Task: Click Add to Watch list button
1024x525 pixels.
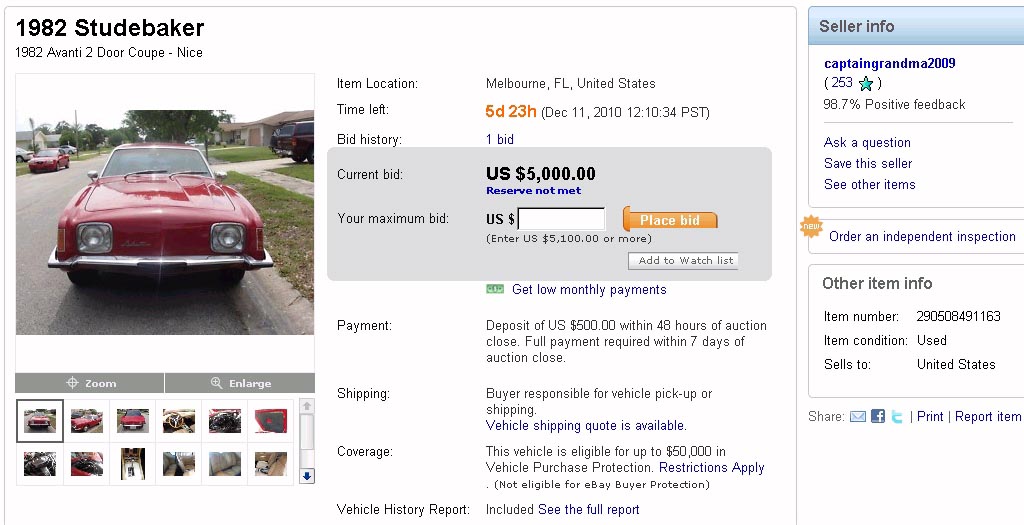Action: coord(684,261)
